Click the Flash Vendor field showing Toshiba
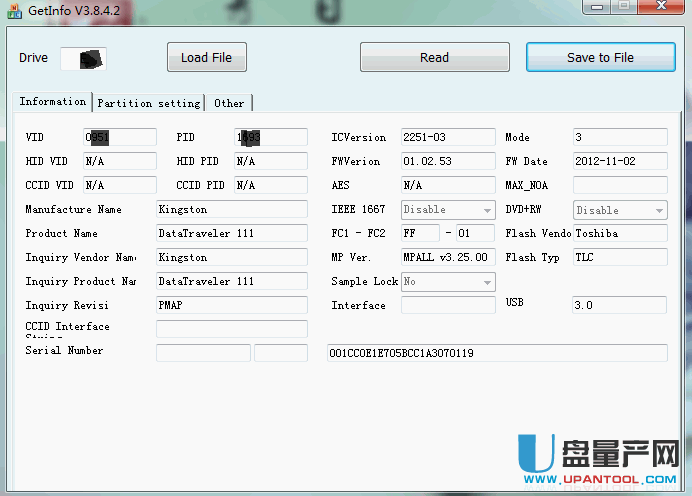Image resolution: width=692 pixels, height=496 pixels. (x=619, y=233)
